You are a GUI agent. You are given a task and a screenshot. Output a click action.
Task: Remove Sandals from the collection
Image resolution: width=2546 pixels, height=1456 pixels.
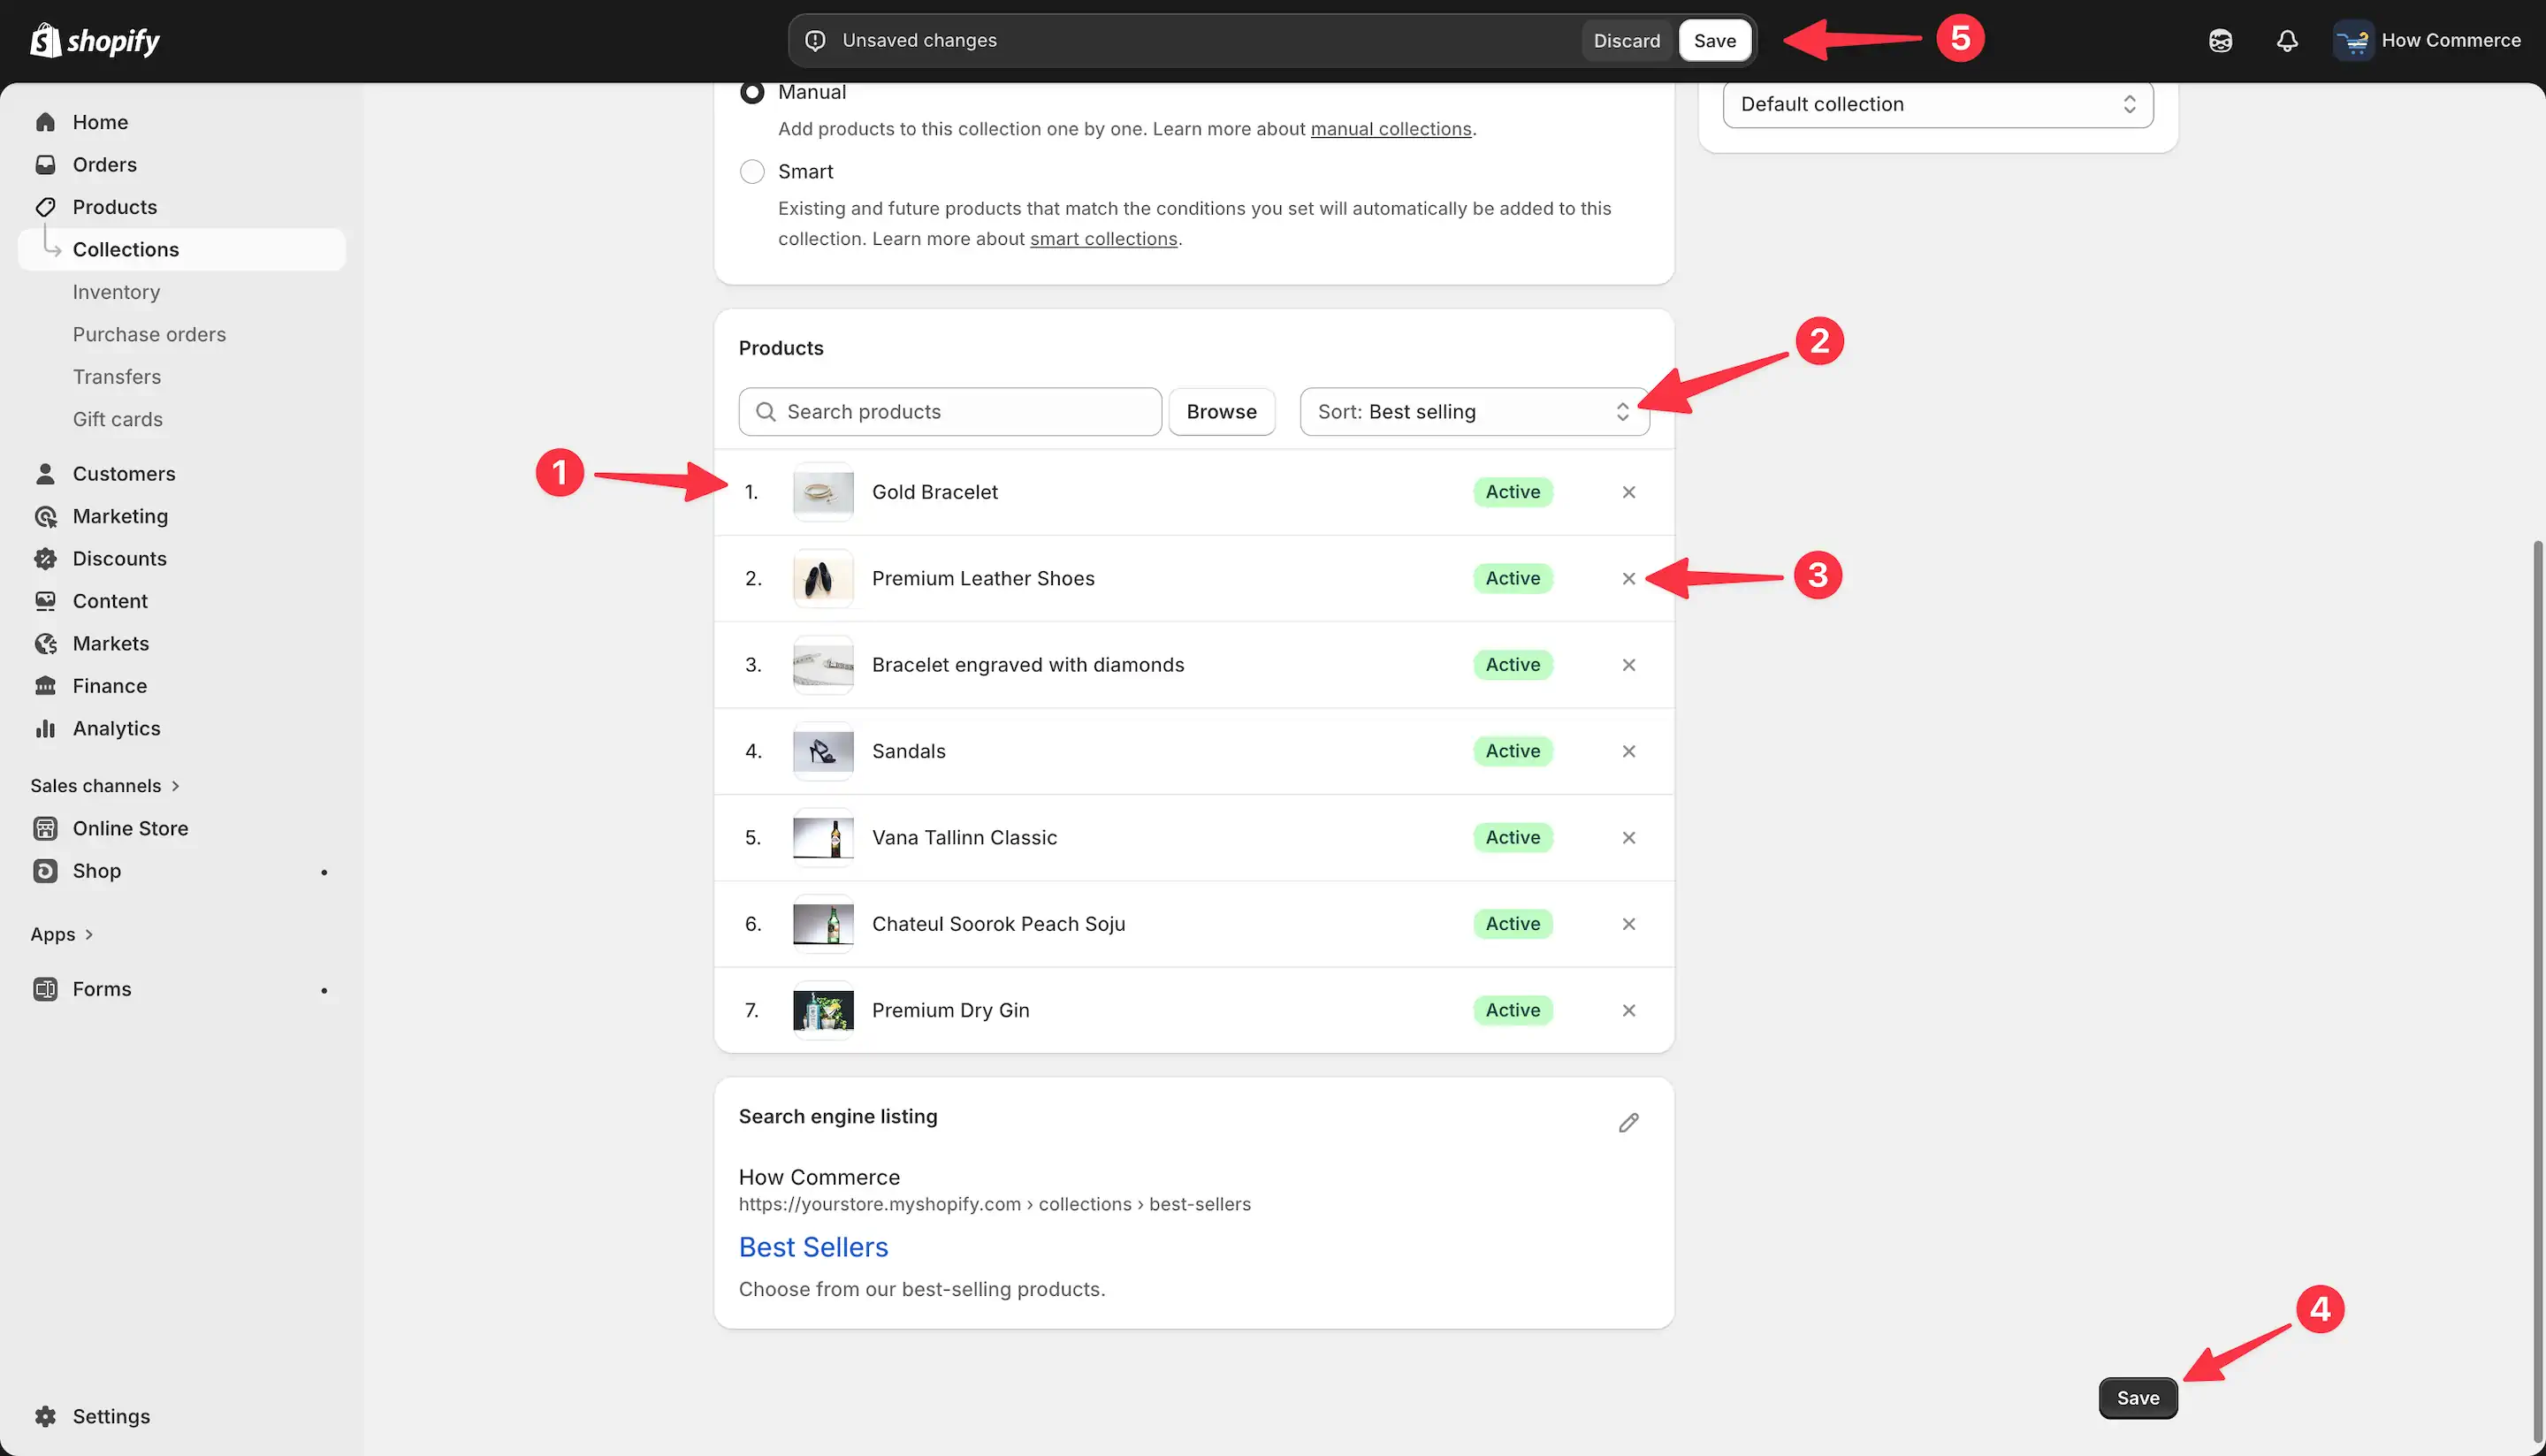(1628, 751)
